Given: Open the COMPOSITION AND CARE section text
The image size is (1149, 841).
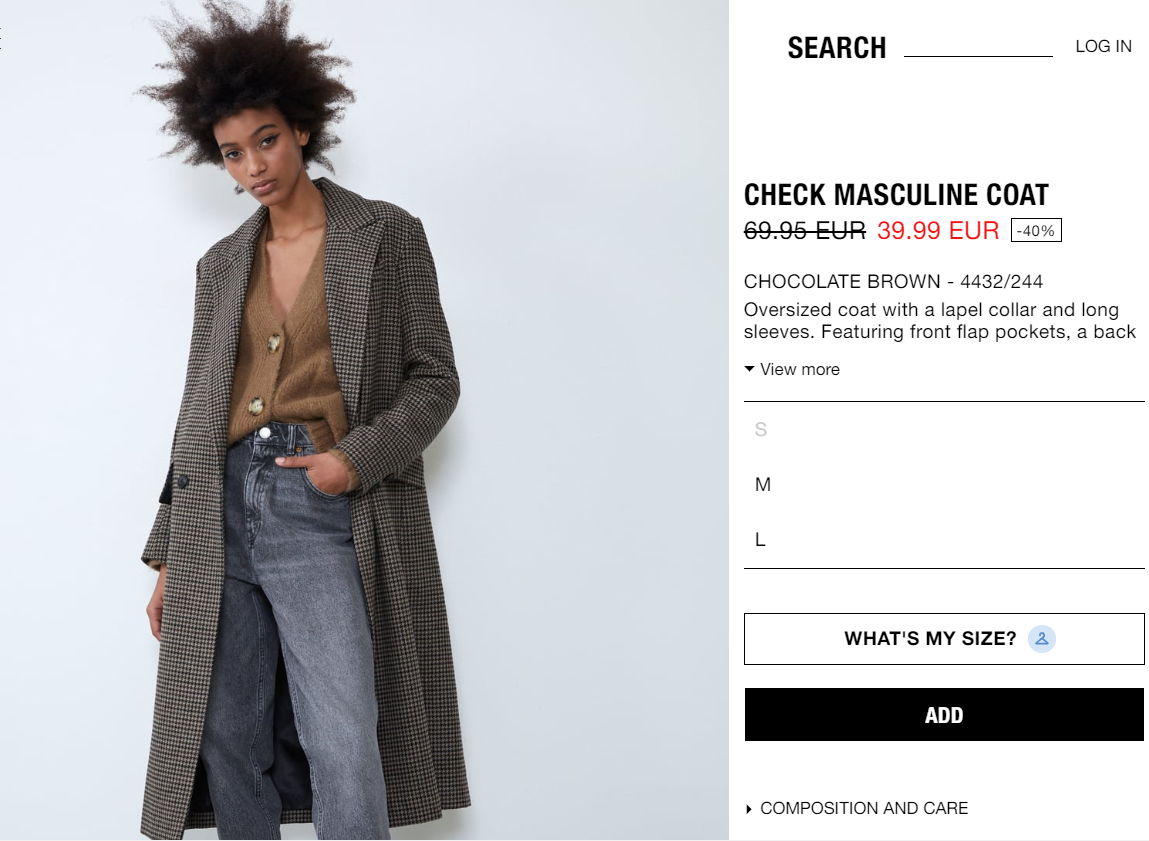Looking at the screenshot, I should coord(864,809).
